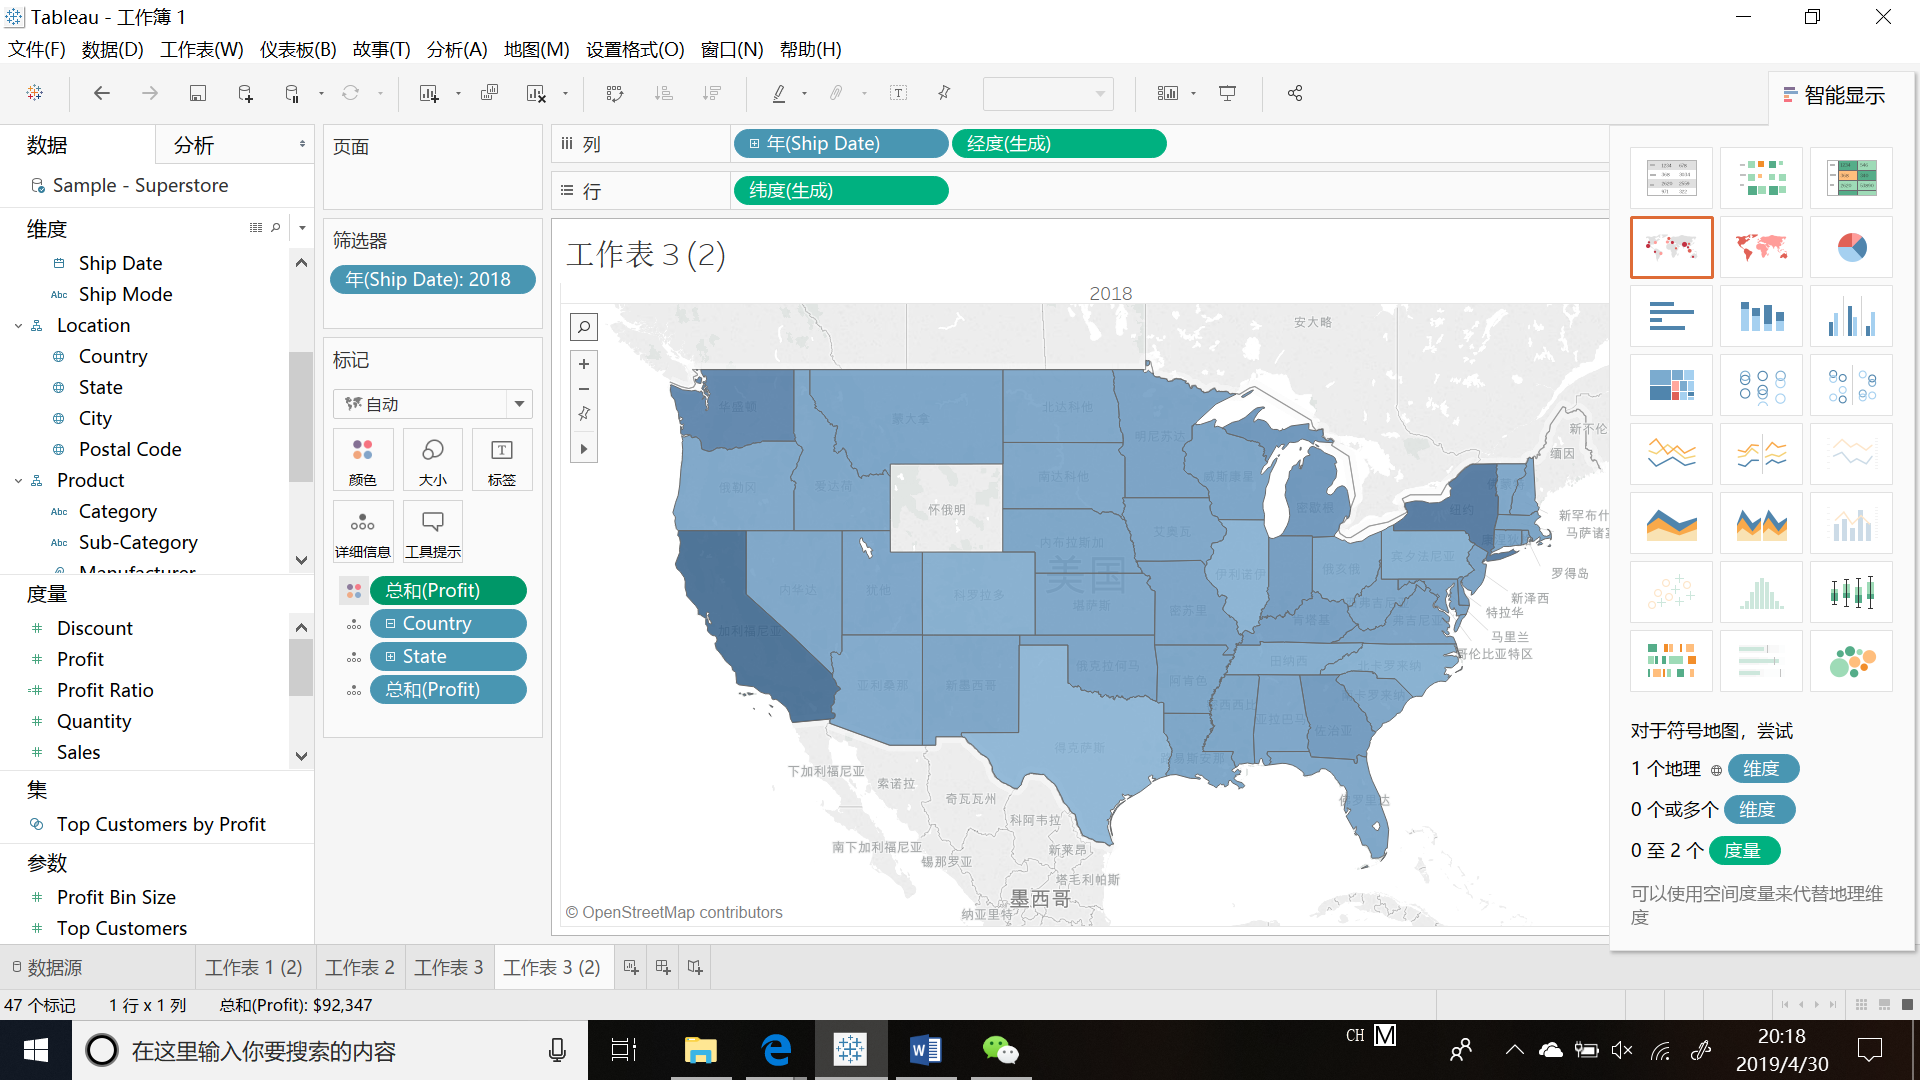This screenshot has width=1920, height=1080.
Task: Switch to worksheet tab 工作表 2
Action: point(359,967)
